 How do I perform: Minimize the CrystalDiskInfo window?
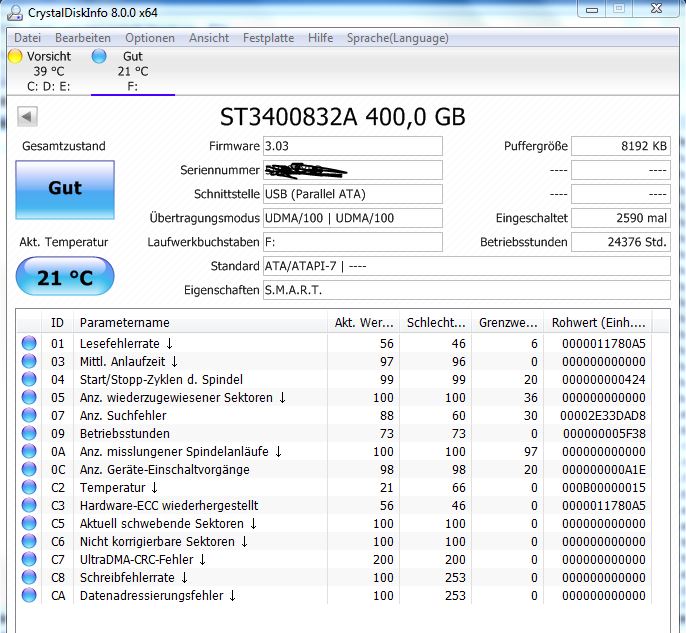pos(592,10)
